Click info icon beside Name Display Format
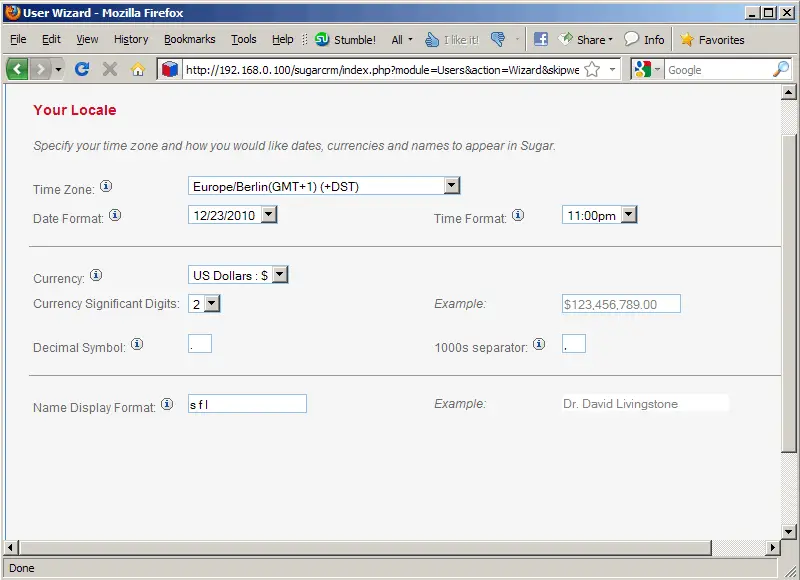 click(x=167, y=405)
